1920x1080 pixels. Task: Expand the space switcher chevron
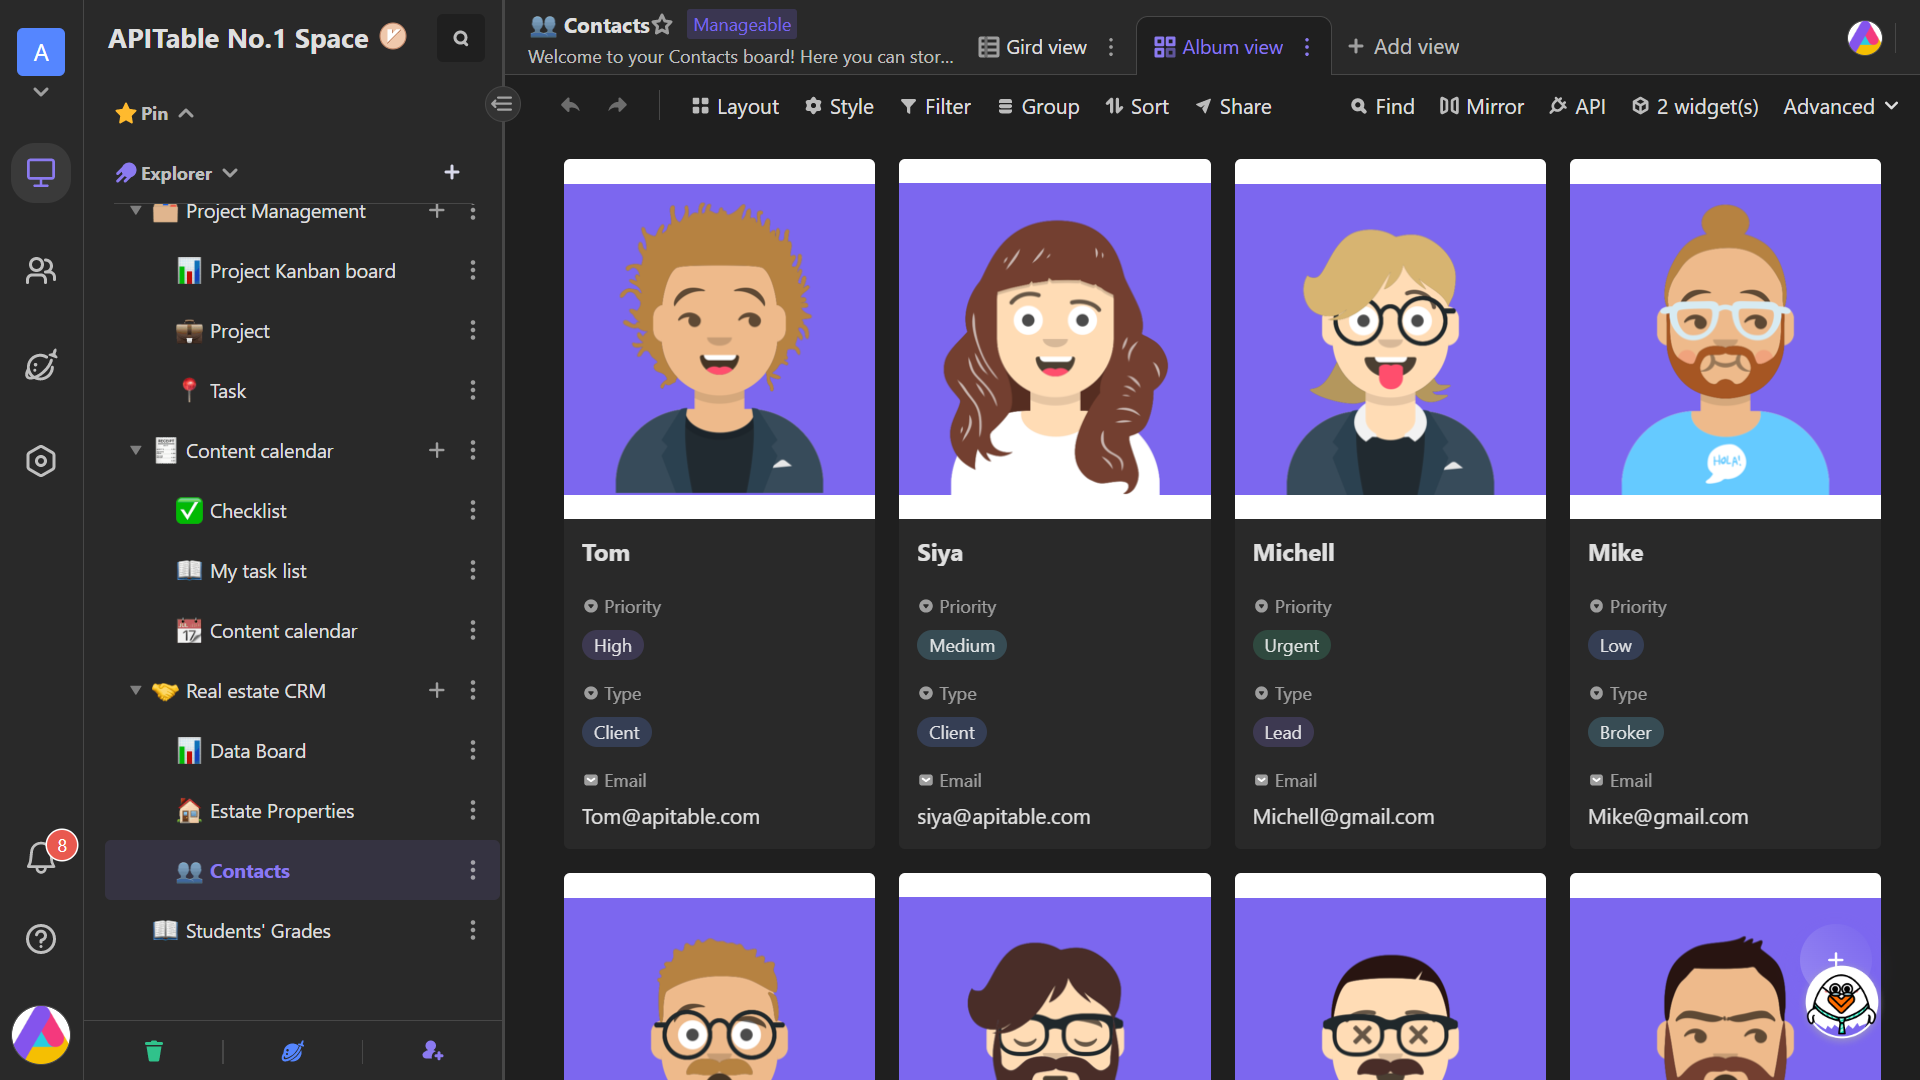(x=41, y=92)
